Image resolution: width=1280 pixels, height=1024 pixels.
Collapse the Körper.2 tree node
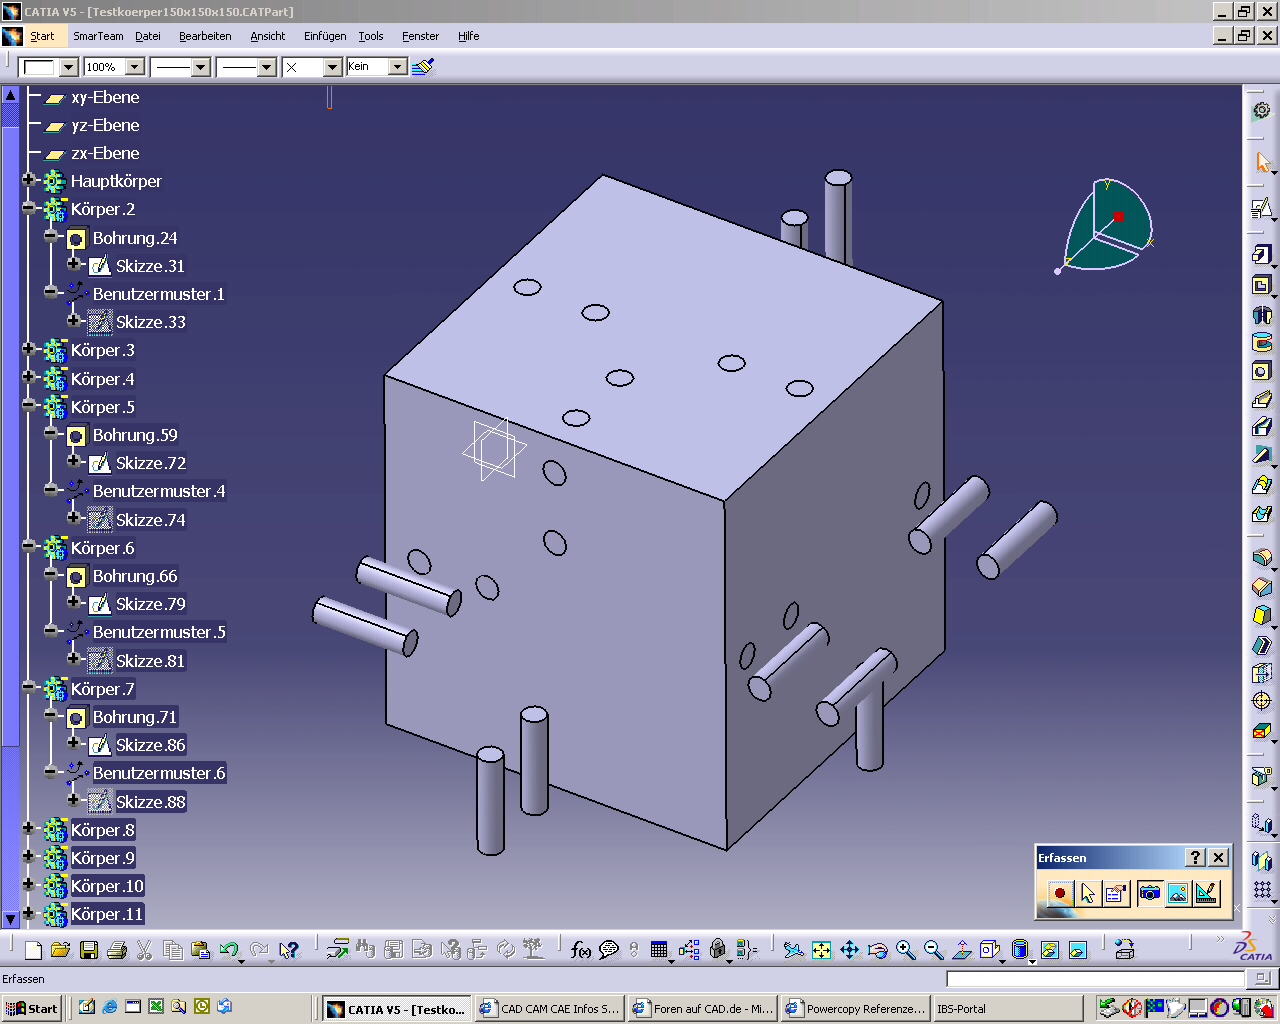(x=29, y=208)
